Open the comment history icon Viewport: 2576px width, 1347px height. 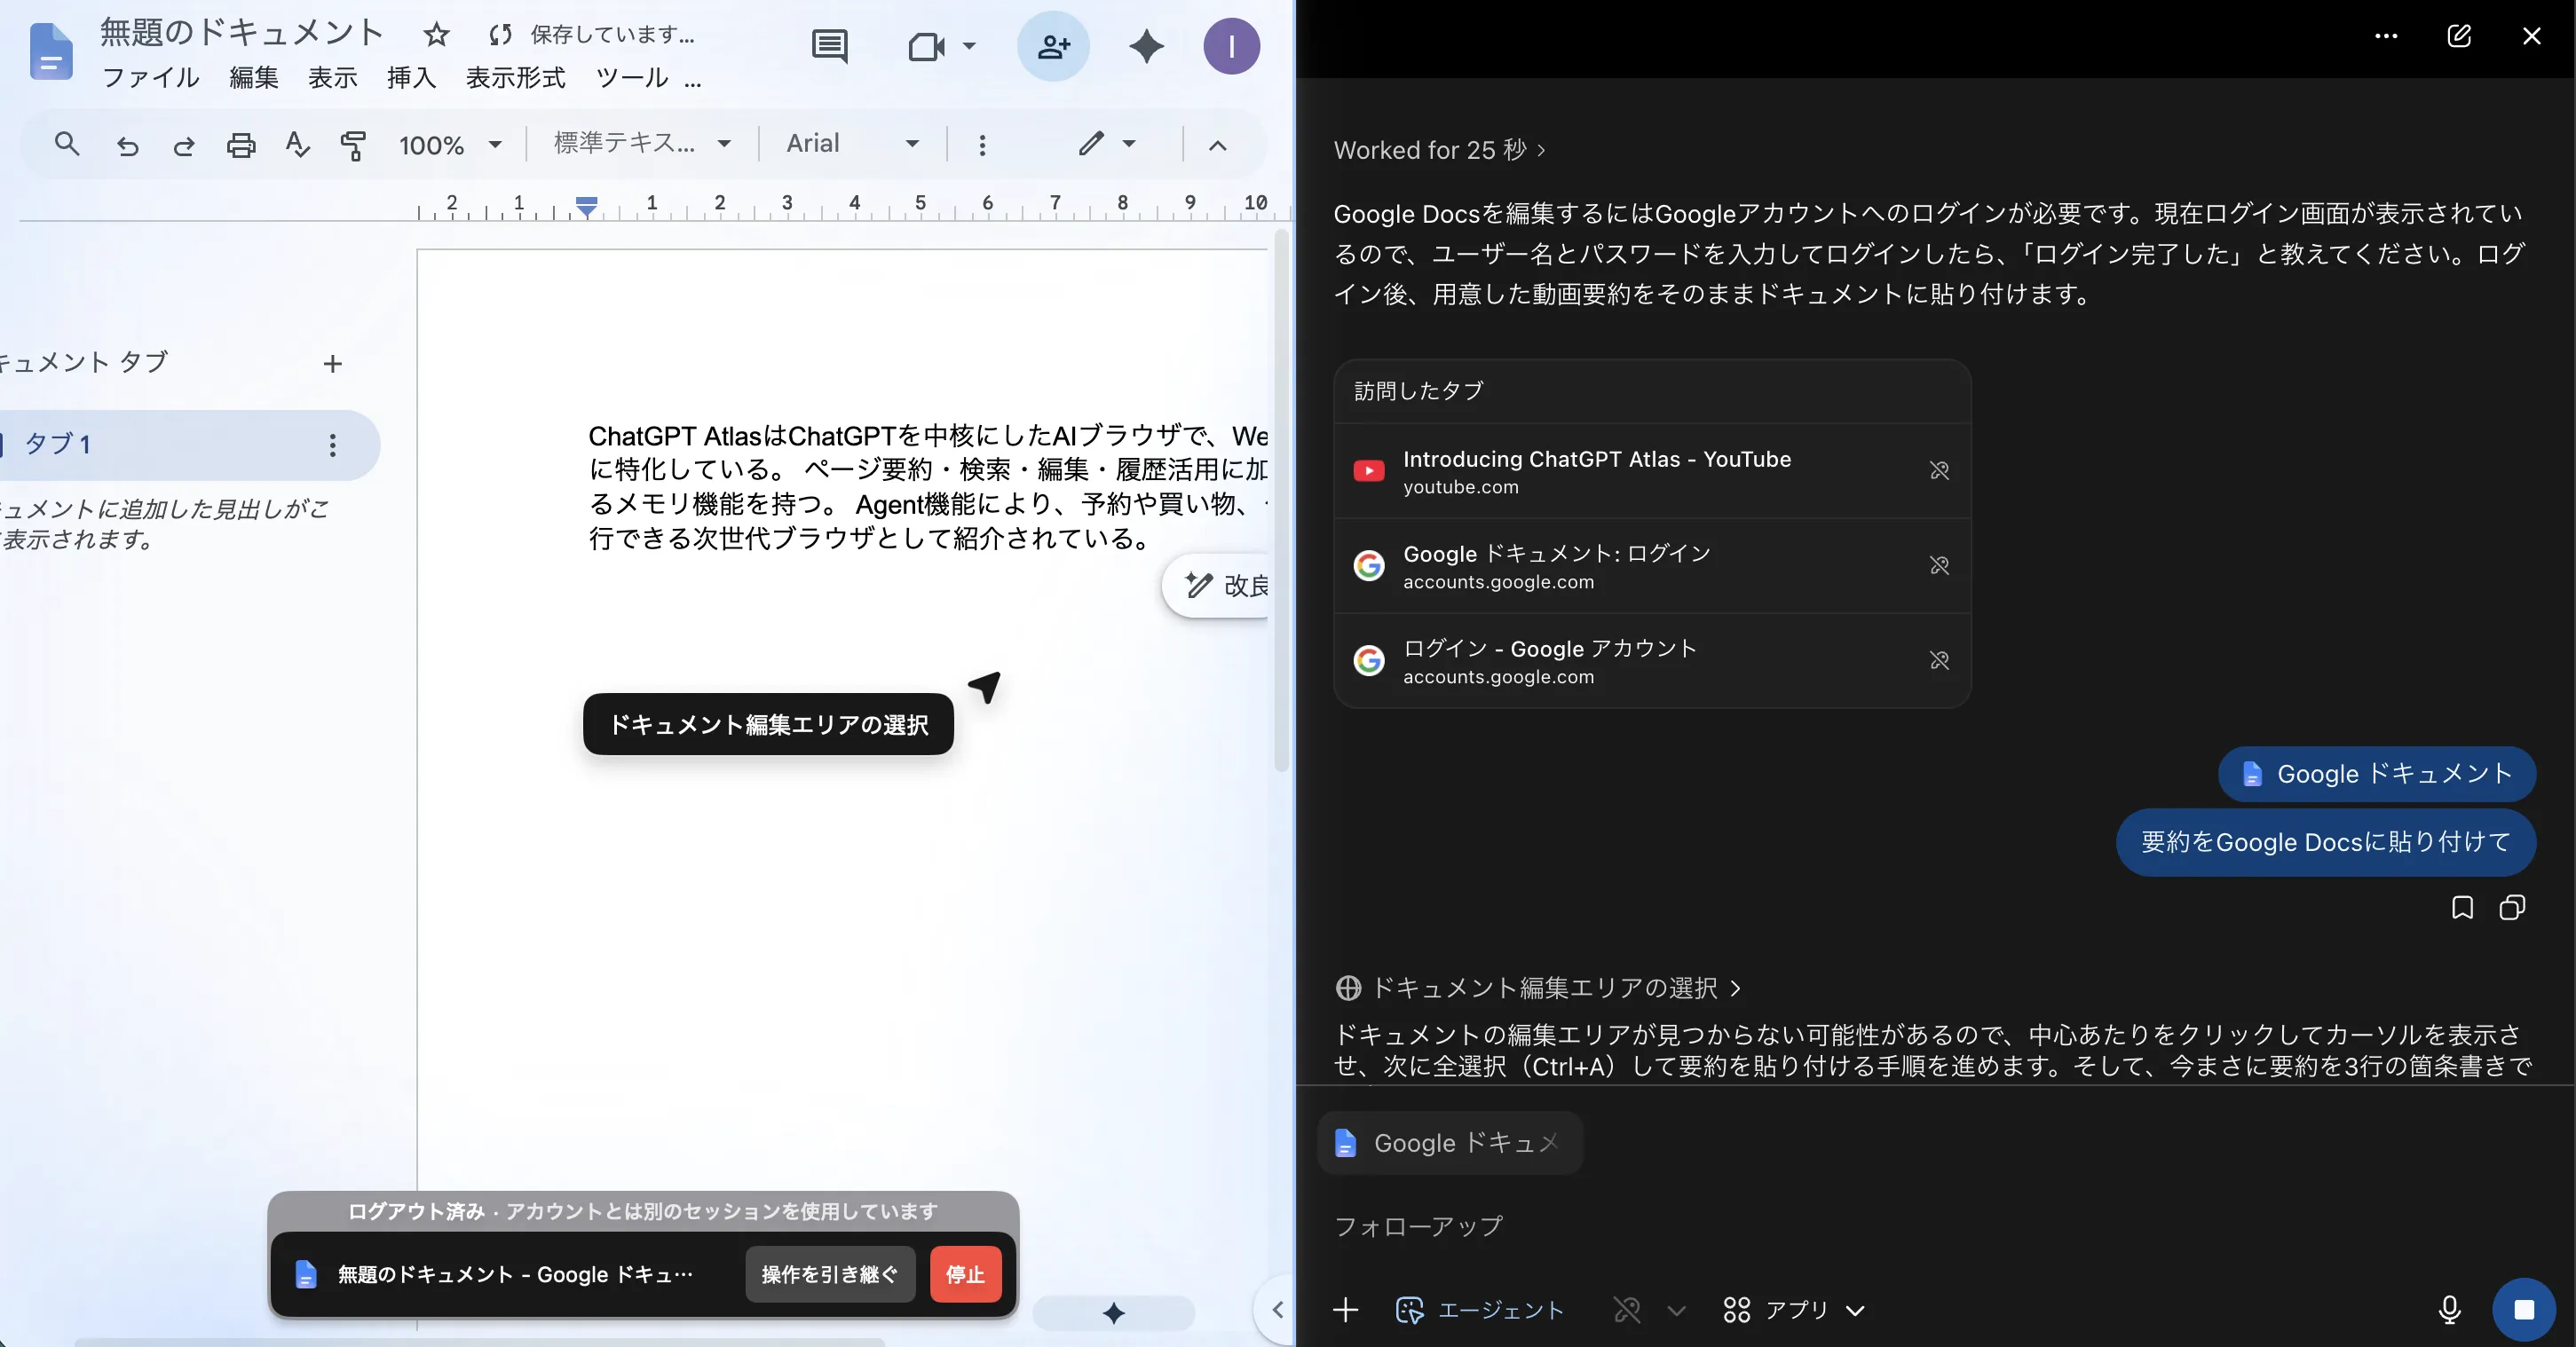click(x=829, y=46)
